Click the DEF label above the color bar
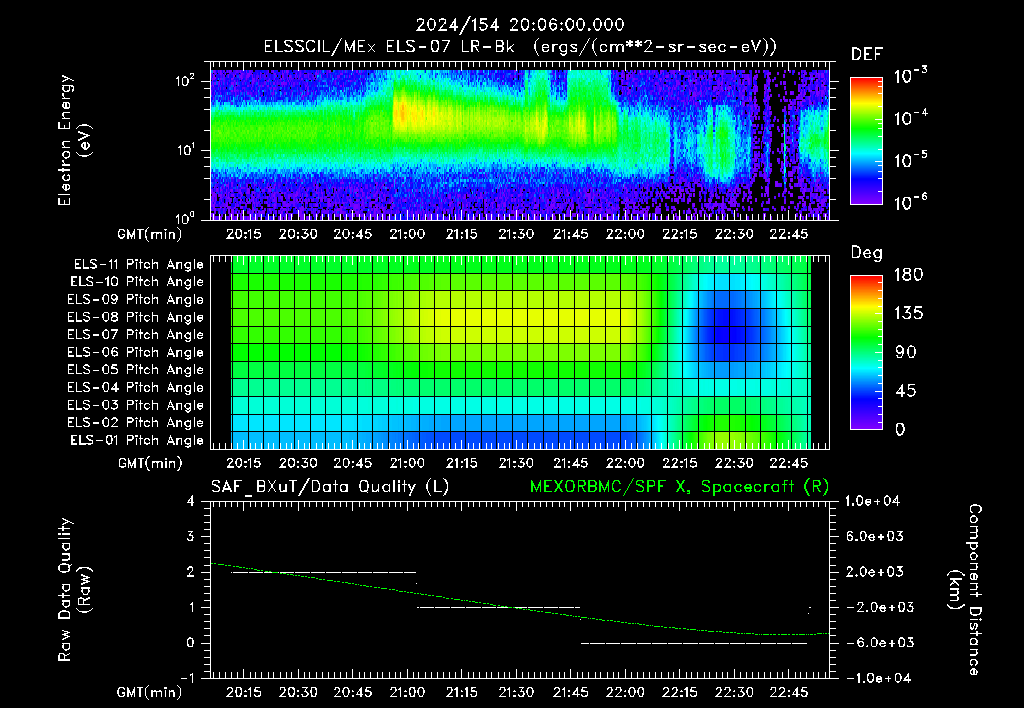Screen dimensions: 1024x708 pyautogui.click(x=867, y=54)
